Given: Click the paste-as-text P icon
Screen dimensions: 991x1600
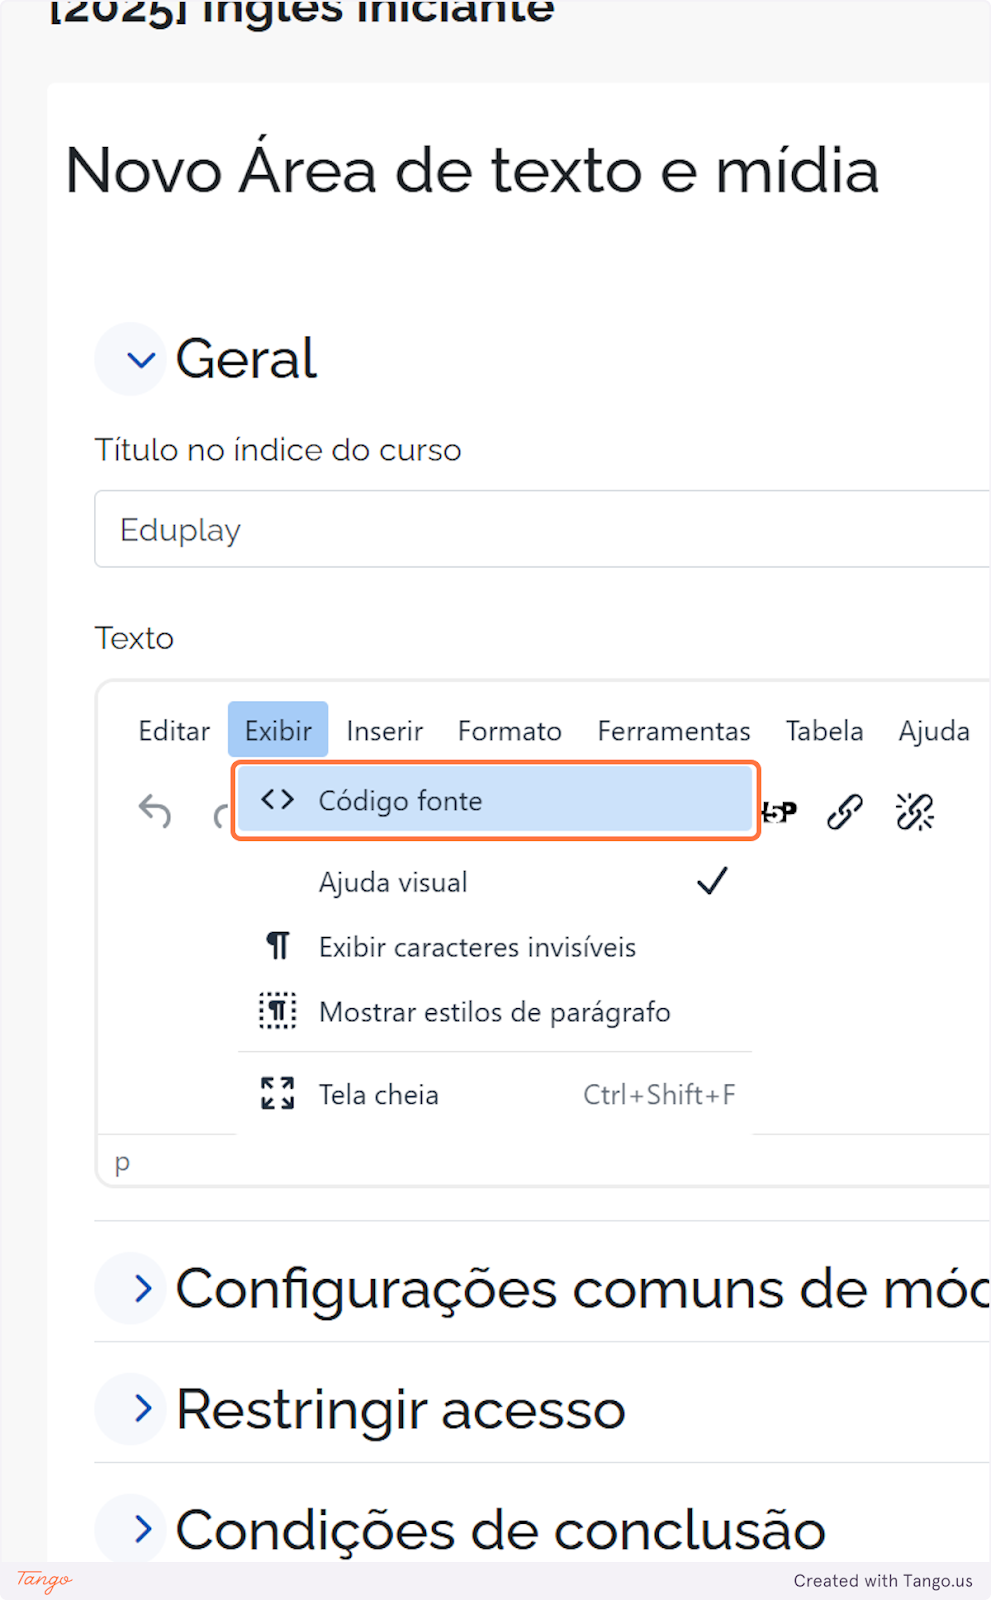Looking at the screenshot, I should 779,812.
